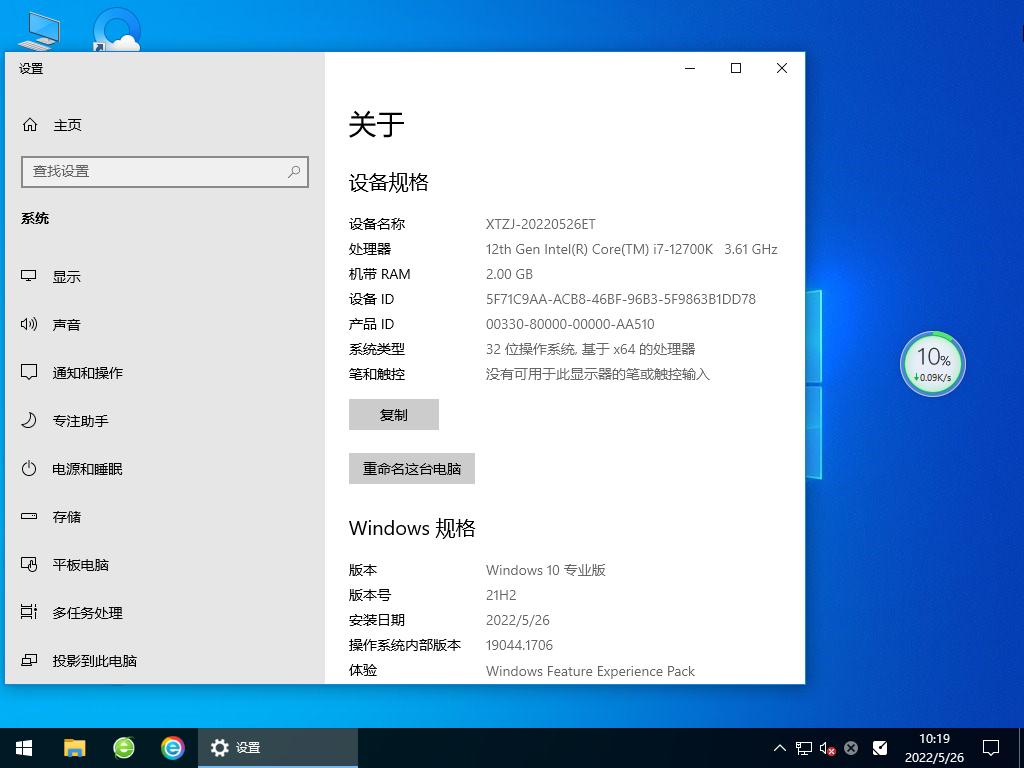Open the Start menu
The width and height of the screenshot is (1024, 768).
[x=23, y=747]
